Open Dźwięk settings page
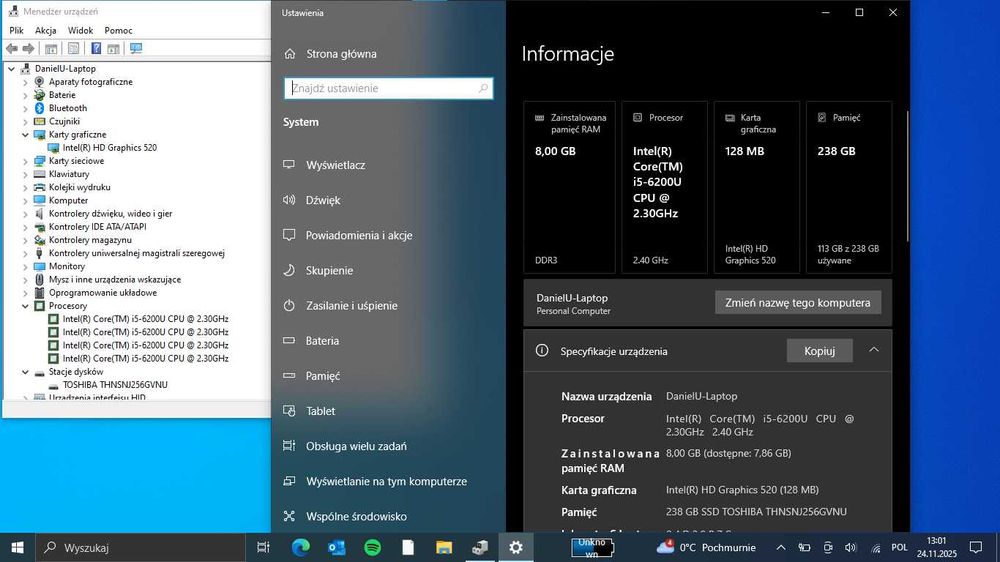This screenshot has width=1000, height=562. [323, 200]
